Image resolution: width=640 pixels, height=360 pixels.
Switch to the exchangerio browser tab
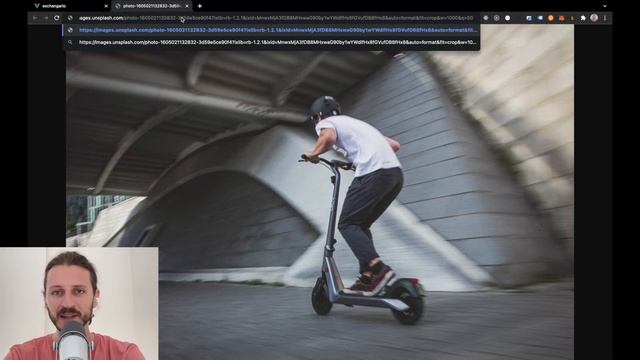69,6
